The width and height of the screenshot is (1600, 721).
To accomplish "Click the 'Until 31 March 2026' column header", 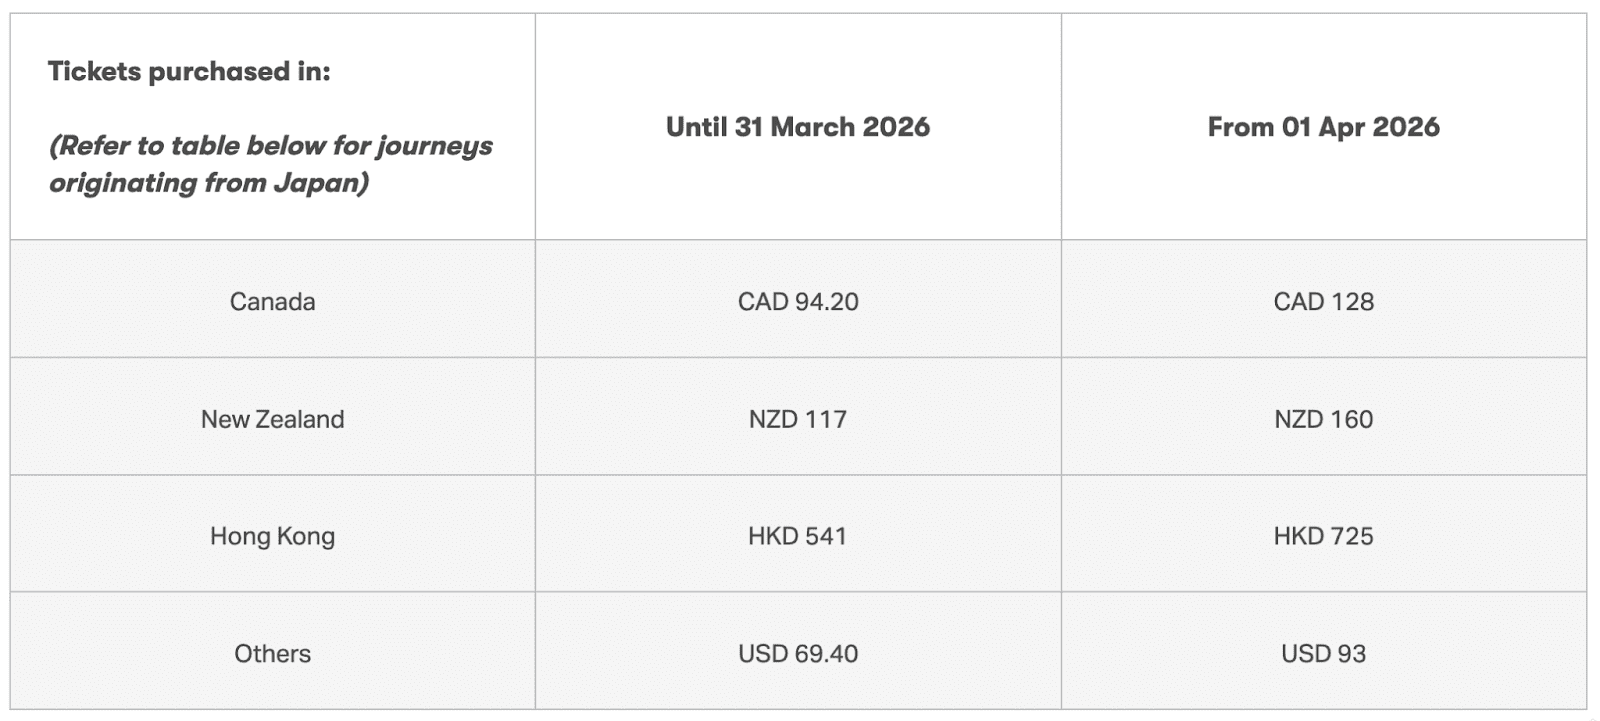I will coord(797,127).
